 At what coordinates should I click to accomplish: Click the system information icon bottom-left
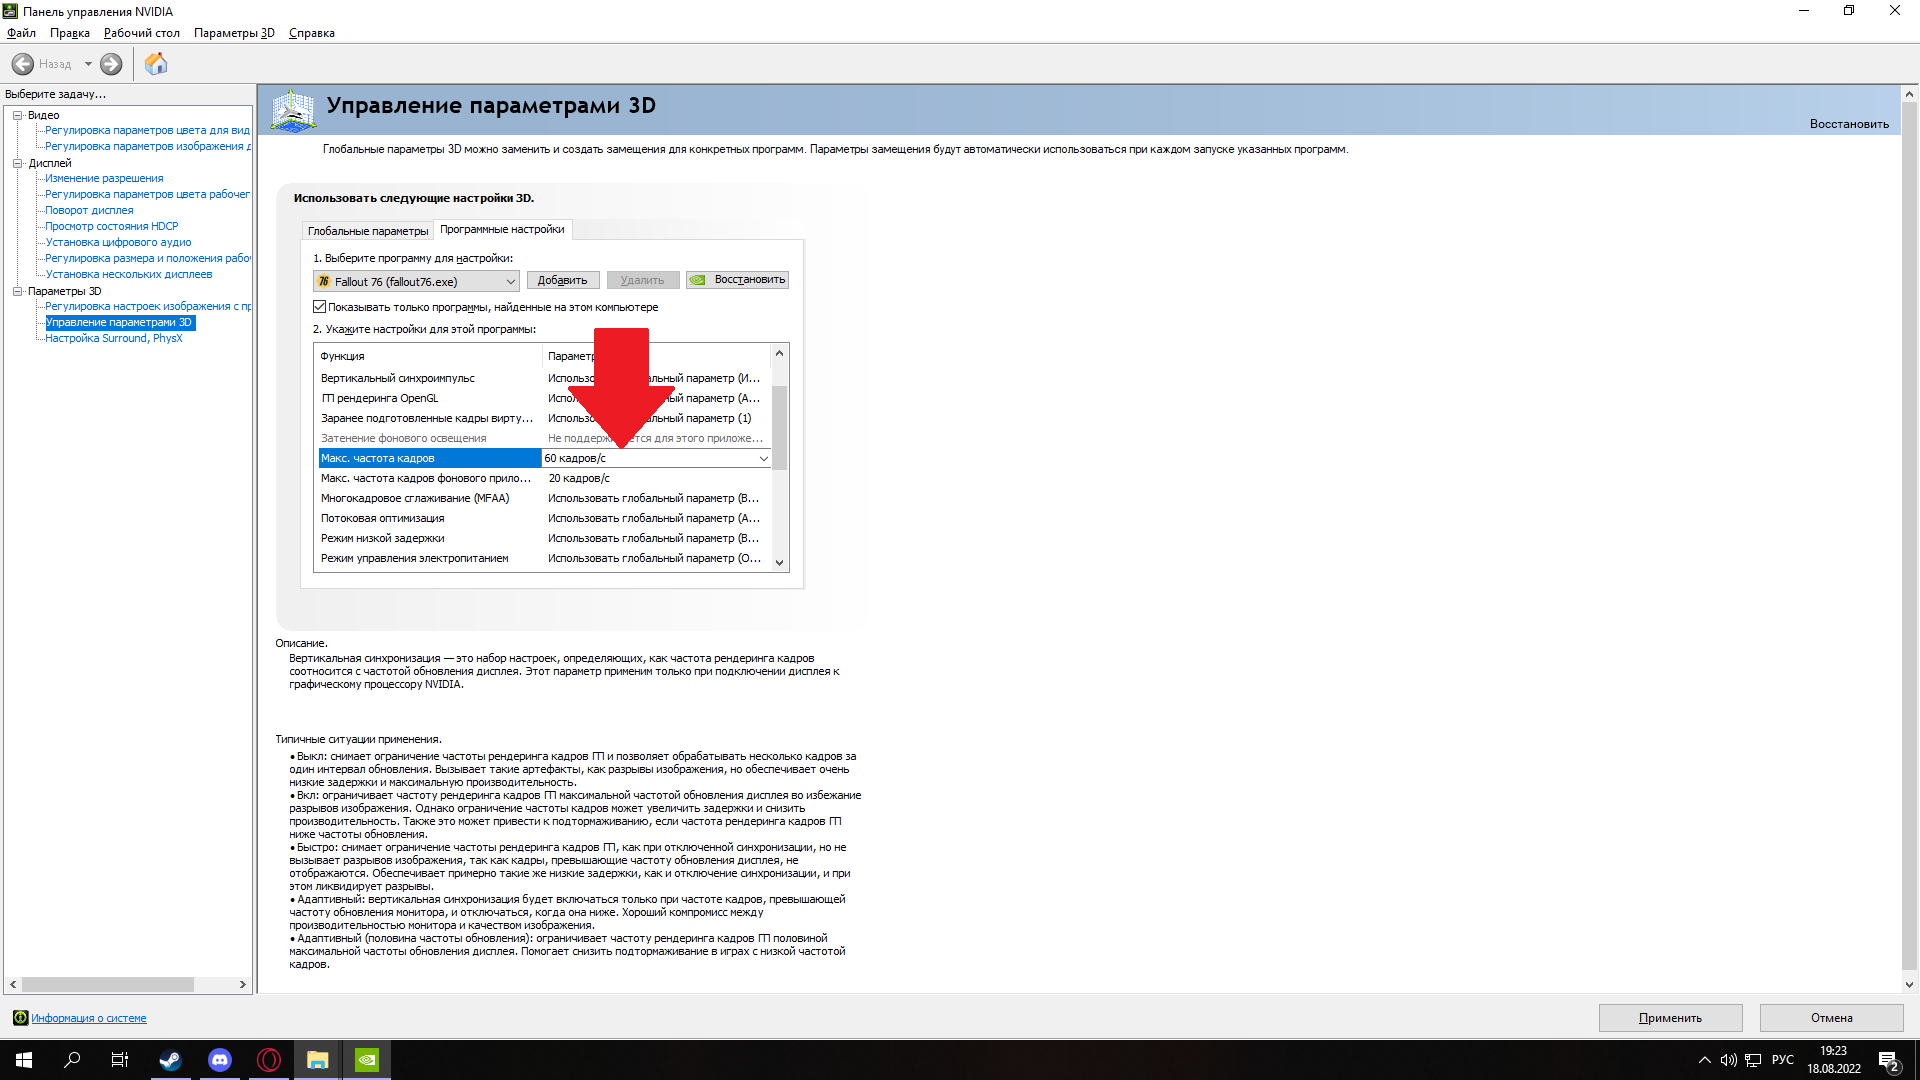(x=20, y=1018)
